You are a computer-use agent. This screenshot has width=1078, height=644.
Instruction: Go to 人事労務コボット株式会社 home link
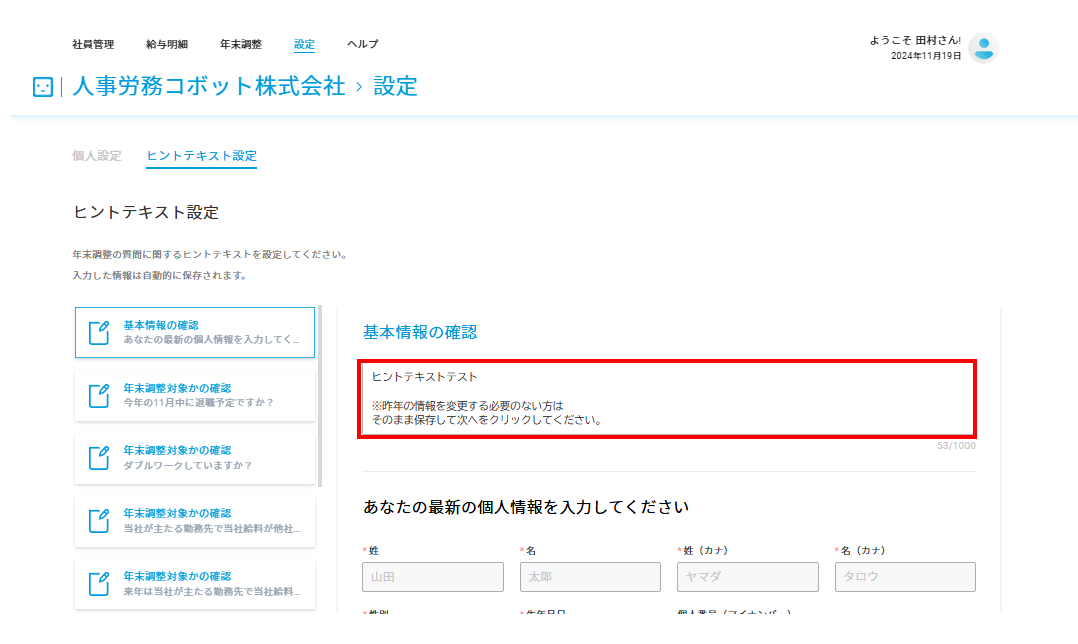pyautogui.click(x=209, y=86)
